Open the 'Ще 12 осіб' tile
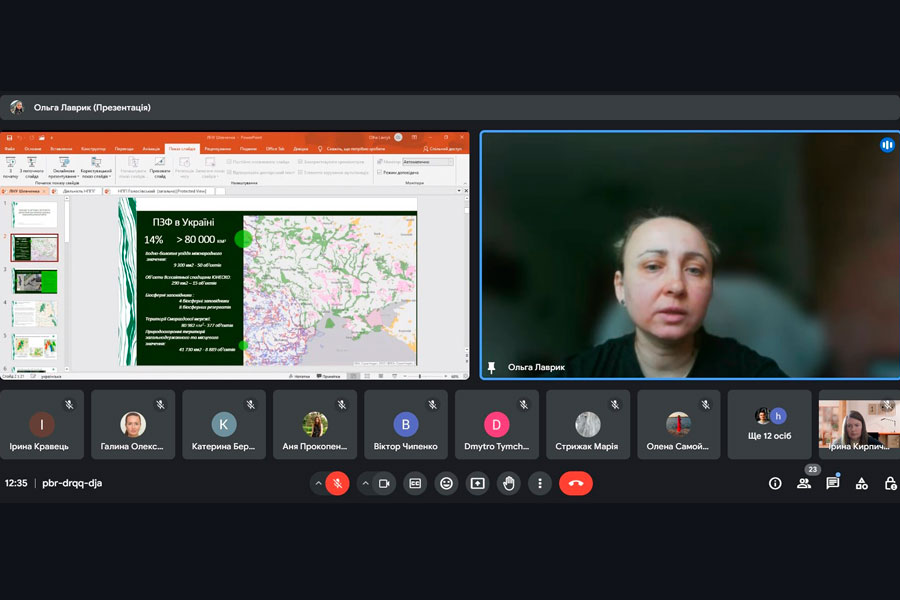 pos(769,424)
